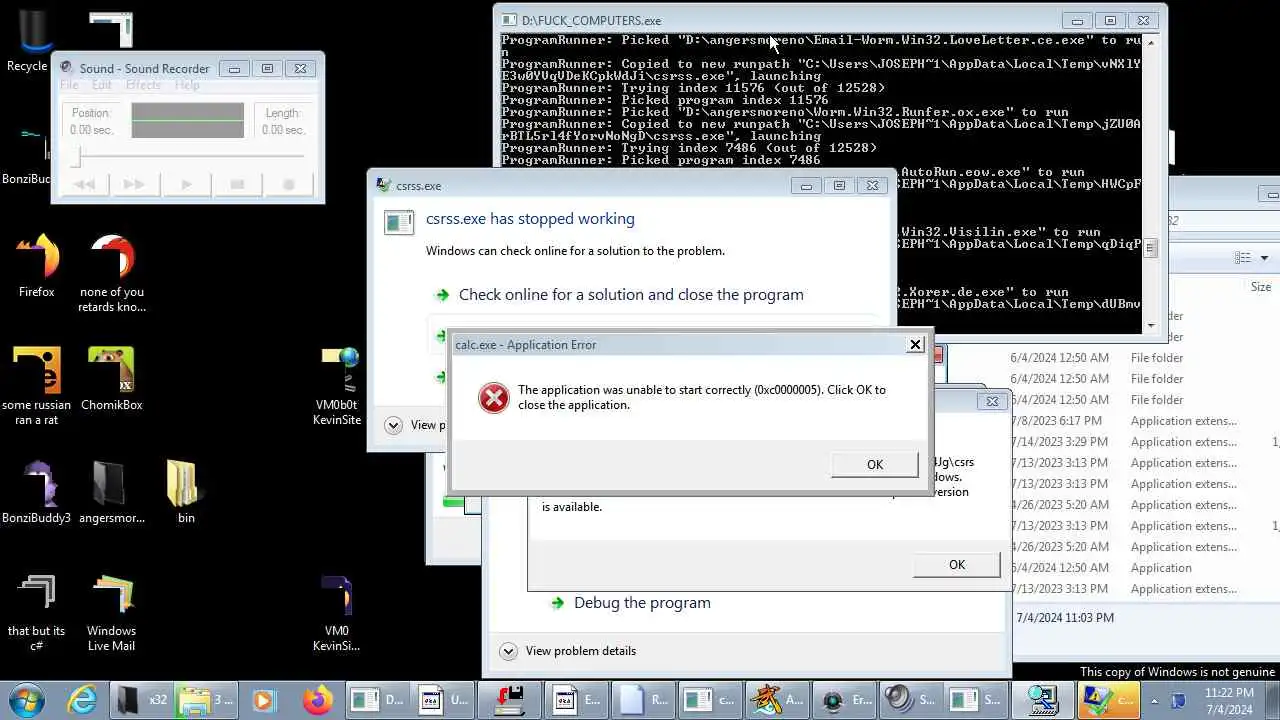Open the Firefox desktop shortcut
Viewport: 1280px width, 720px height.
point(36,266)
